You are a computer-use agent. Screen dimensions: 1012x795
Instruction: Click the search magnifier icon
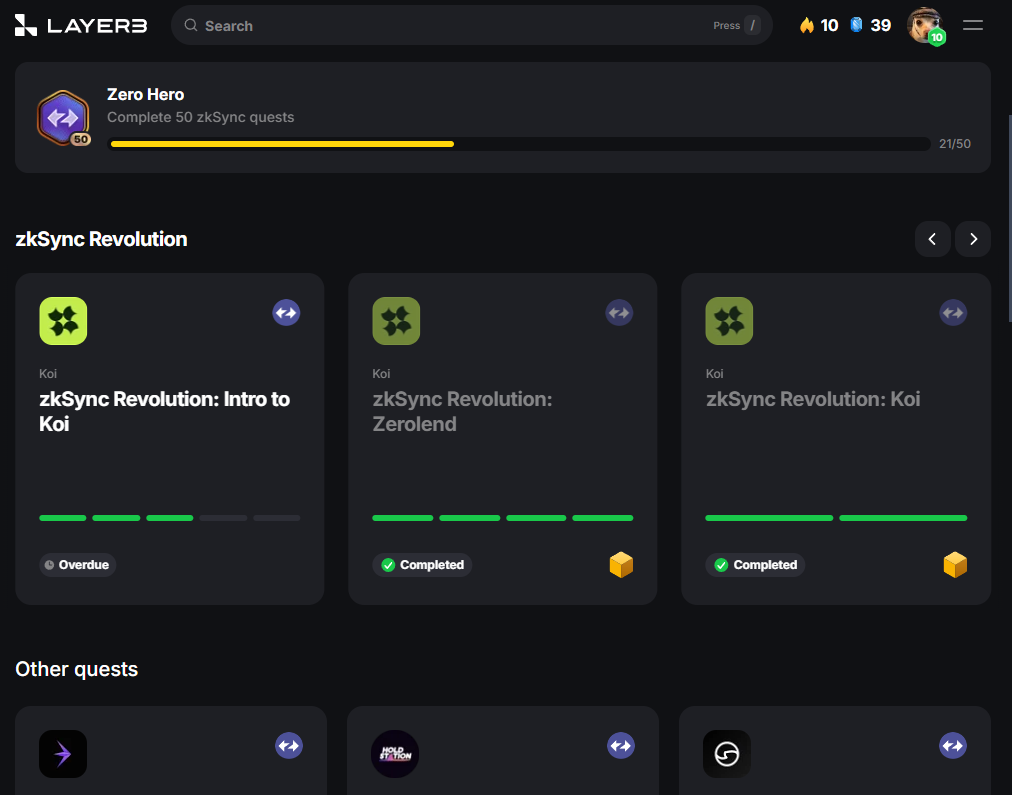tap(190, 25)
